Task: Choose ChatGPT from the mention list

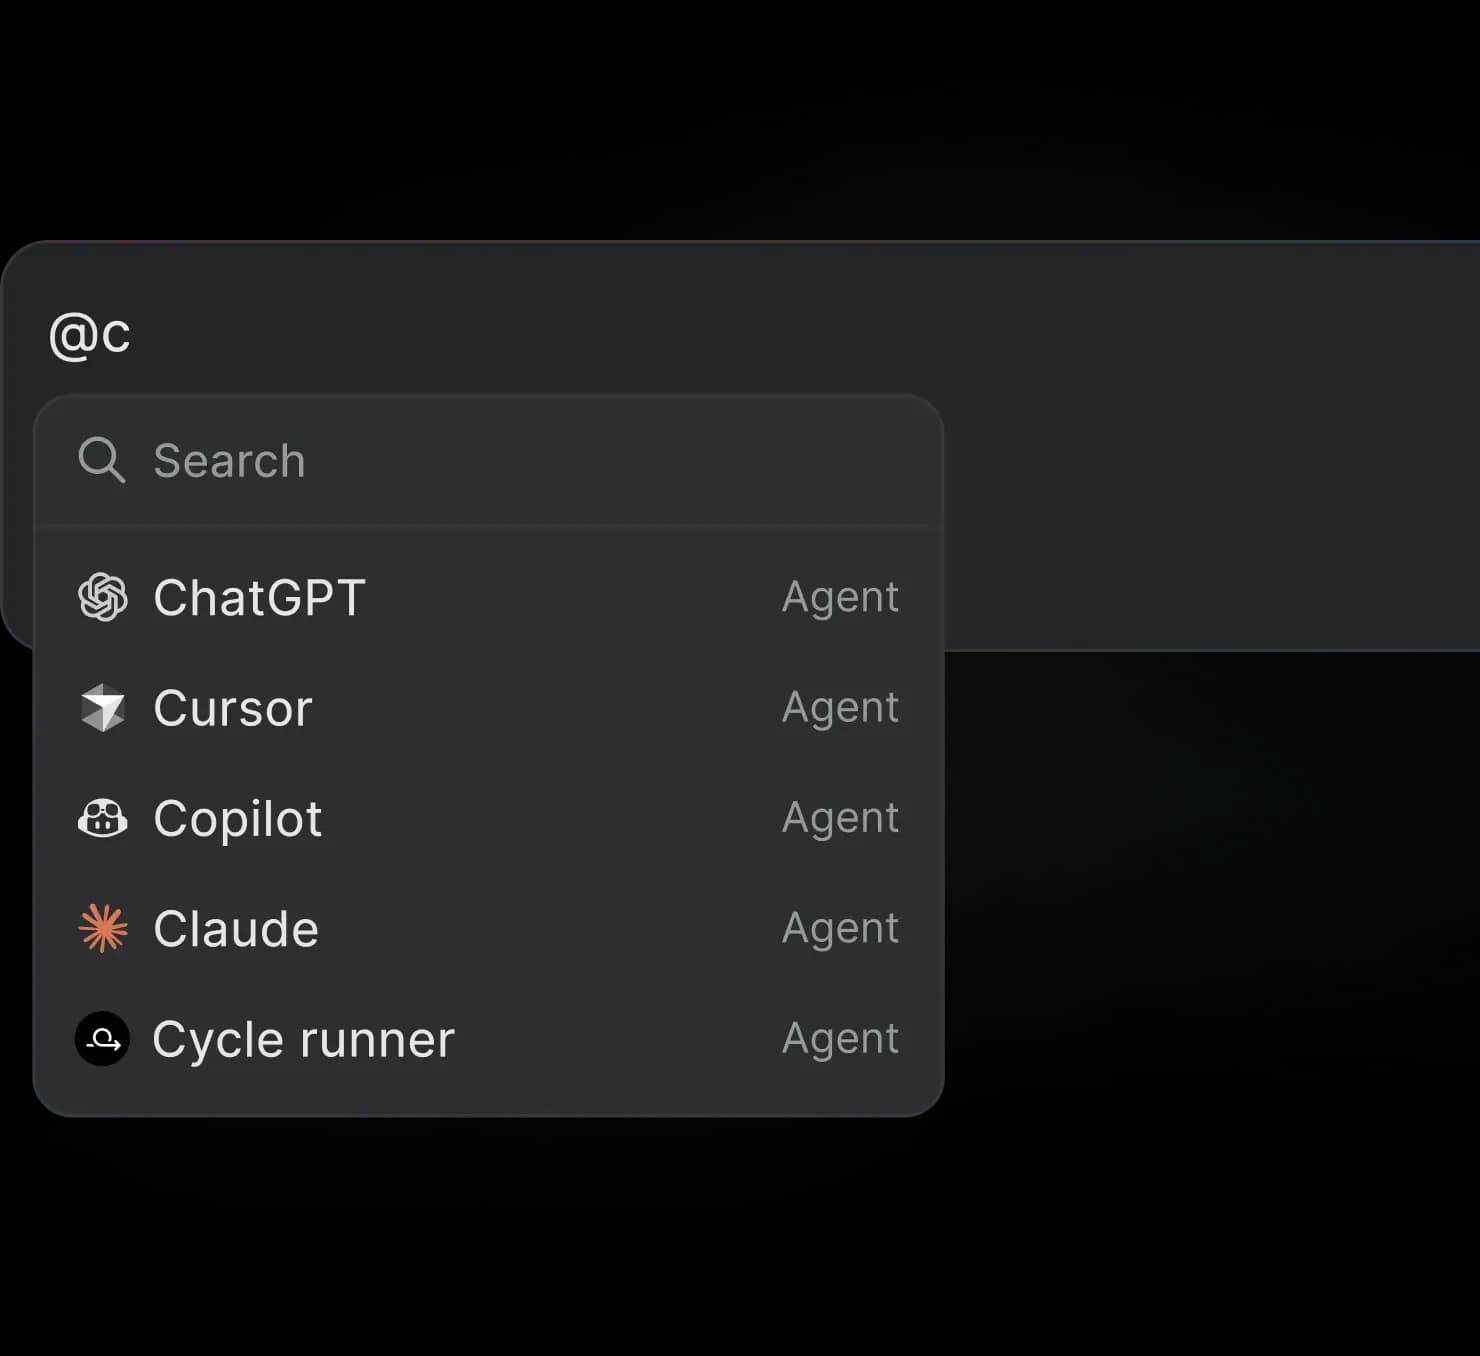Action: (x=259, y=597)
